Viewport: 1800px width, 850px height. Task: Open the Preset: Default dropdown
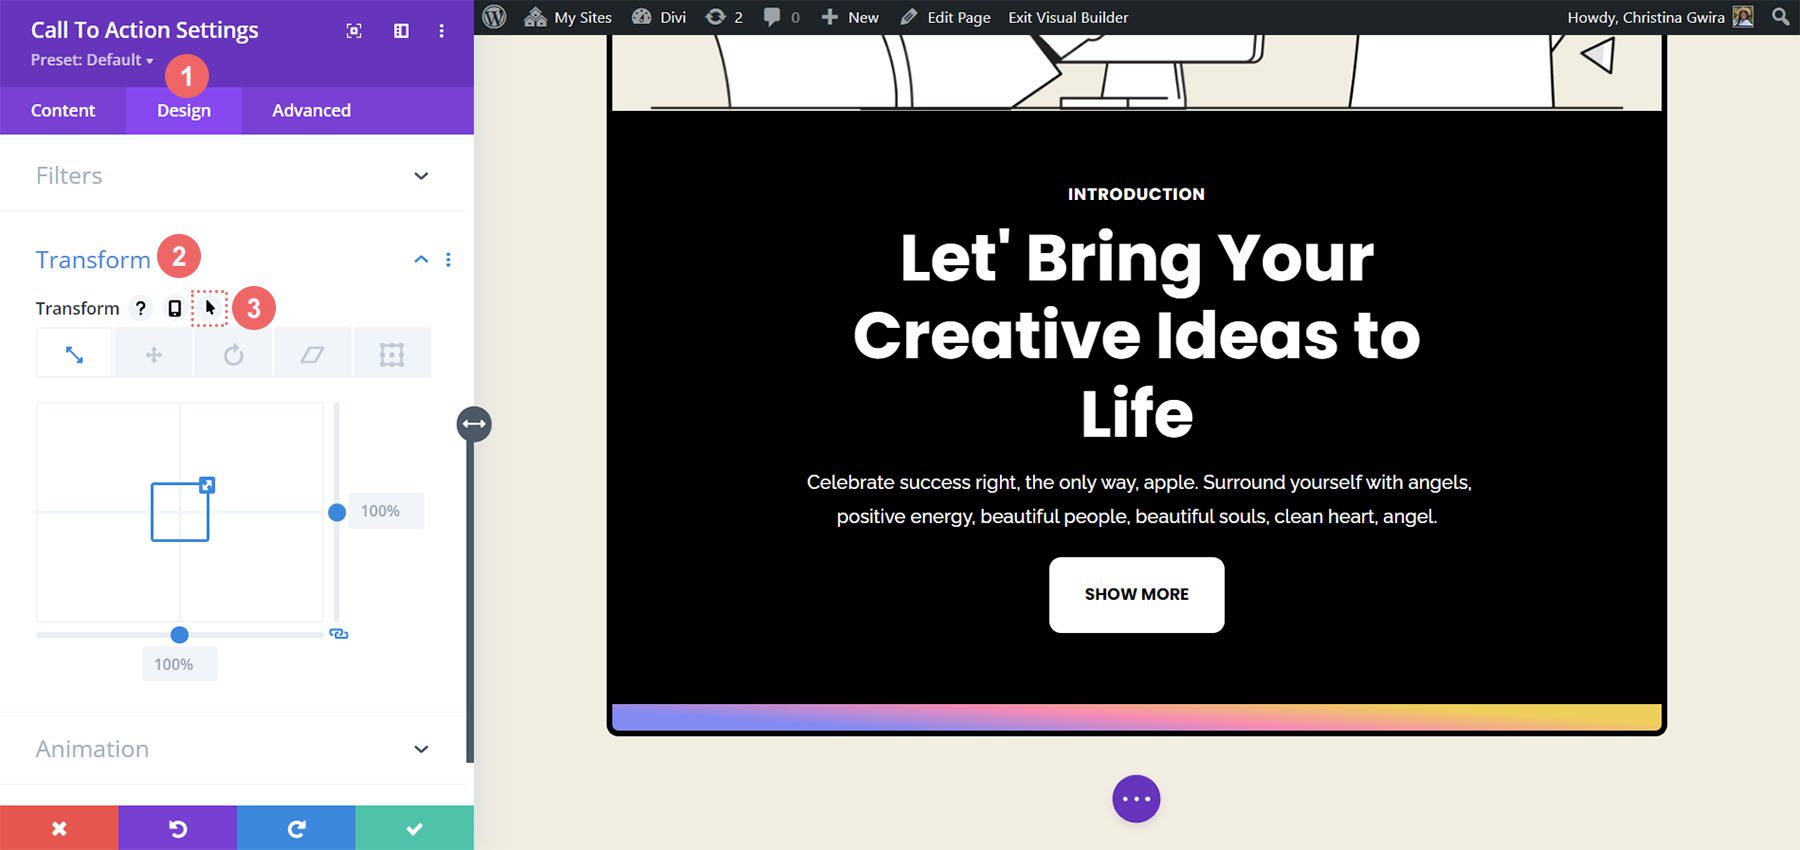(92, 60)
